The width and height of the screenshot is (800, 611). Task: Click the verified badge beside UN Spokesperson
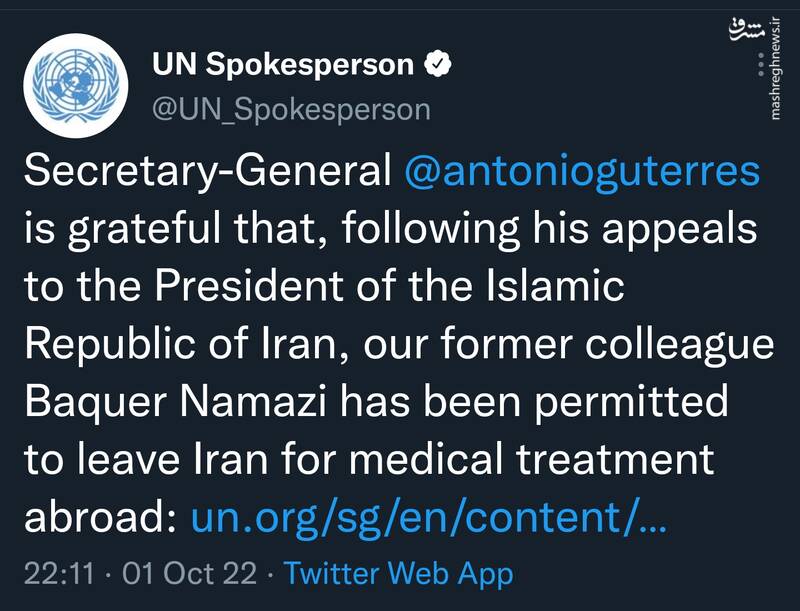438,66
